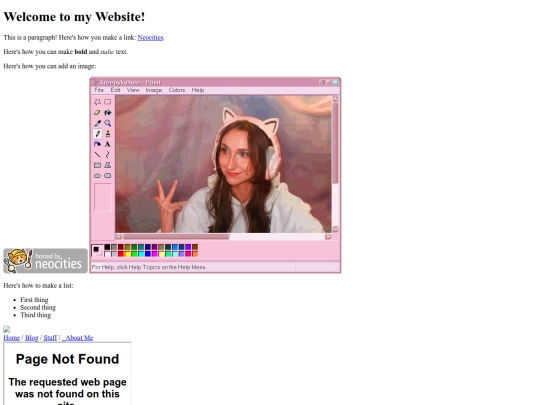Open the View menu in Paint
Screen dimensions: 540x405
coord(133,90)
